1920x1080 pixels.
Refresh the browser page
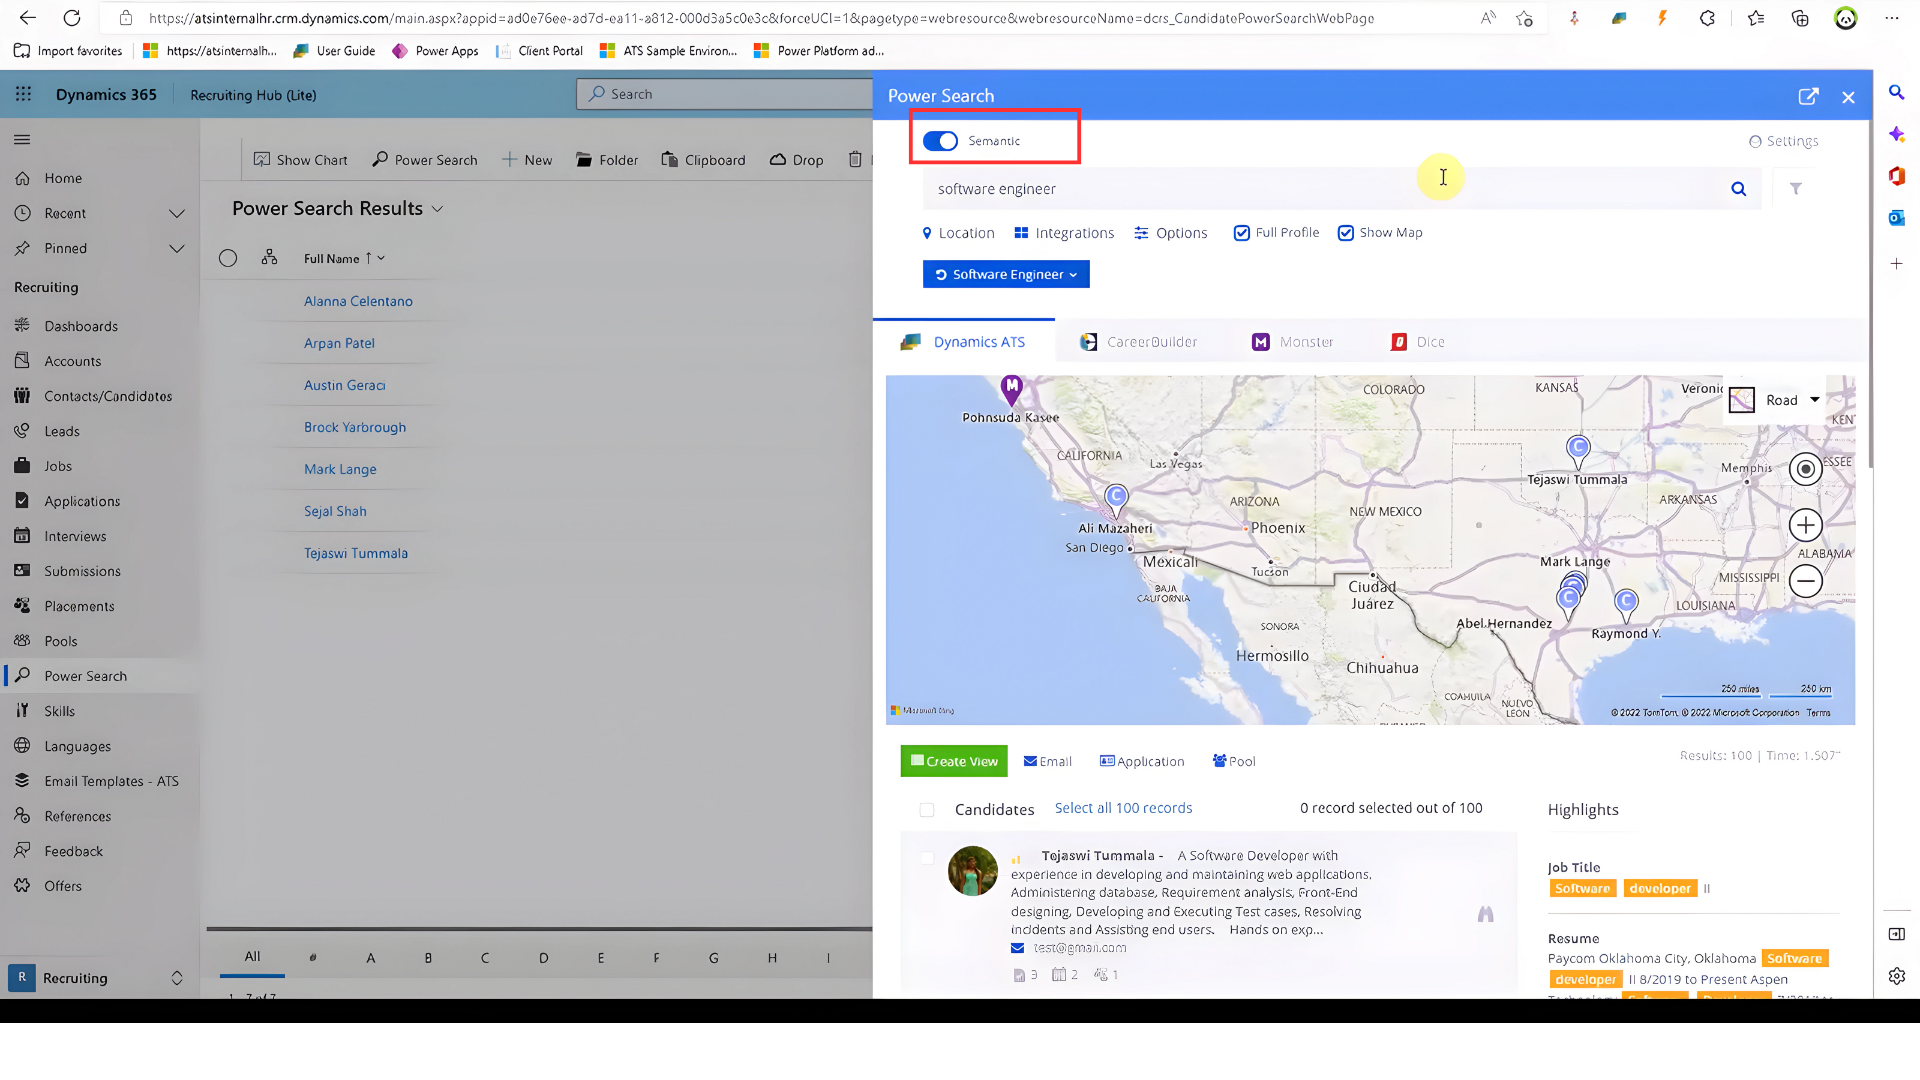[72, 18]
